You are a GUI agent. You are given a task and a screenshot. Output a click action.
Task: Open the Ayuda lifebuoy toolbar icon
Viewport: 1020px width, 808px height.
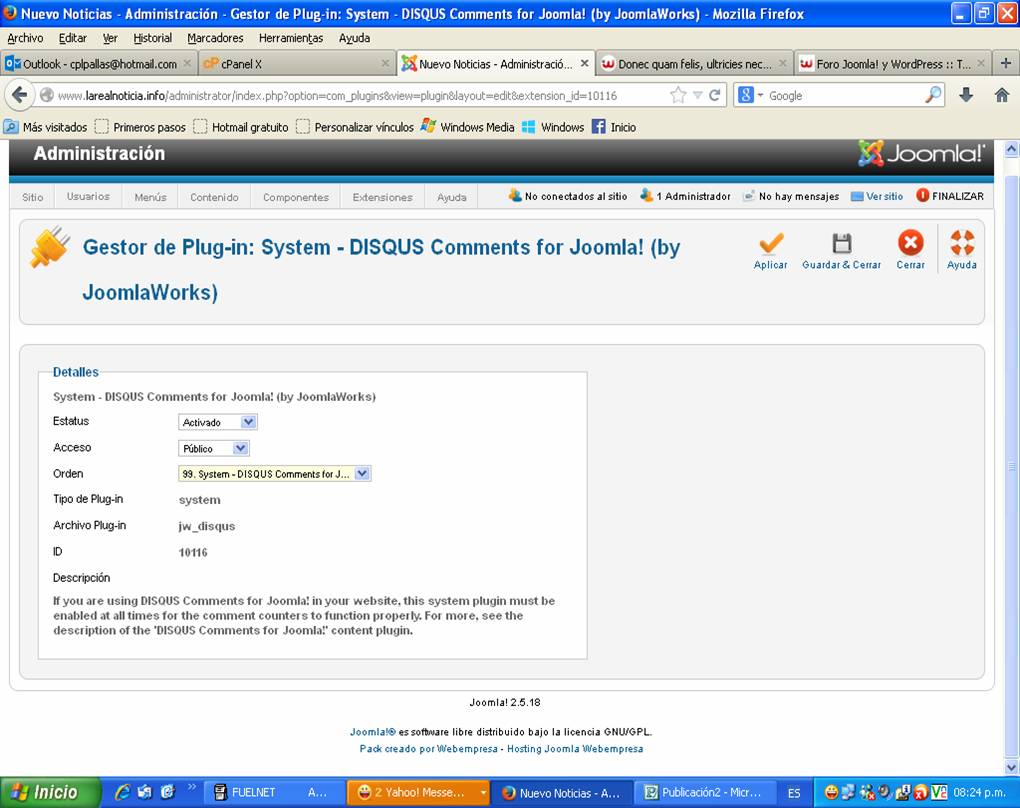click(962, 243)
